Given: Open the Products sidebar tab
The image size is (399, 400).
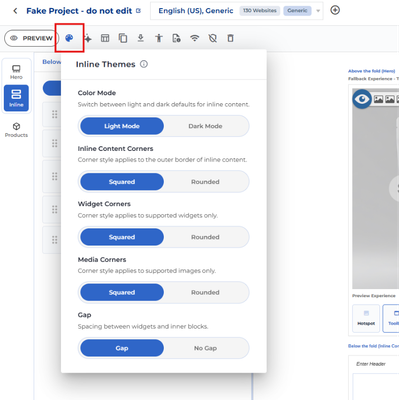Looking at the screenshot, I should (16, 130).
